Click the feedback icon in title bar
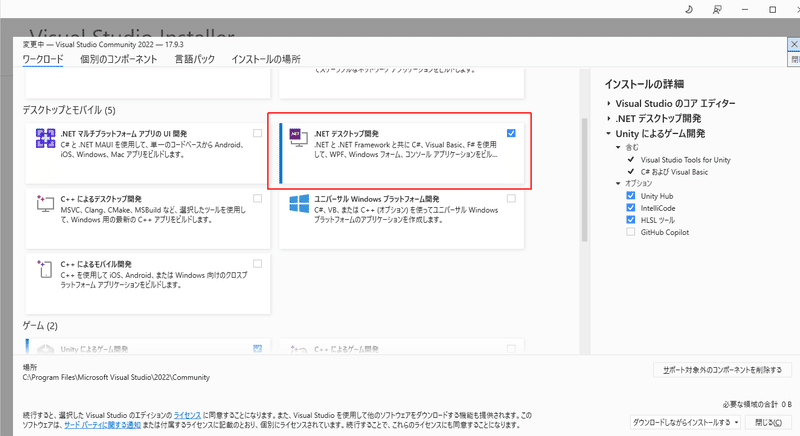The height and width of the screenshot is (436, 800). pos(717,9)
